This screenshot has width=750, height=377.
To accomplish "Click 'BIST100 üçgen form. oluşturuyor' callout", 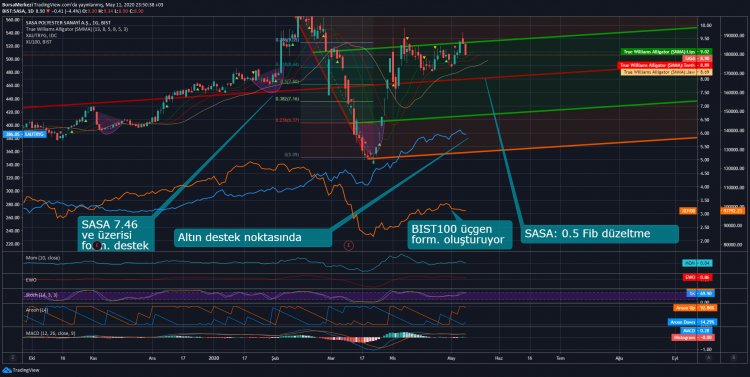I will [460, 234].
